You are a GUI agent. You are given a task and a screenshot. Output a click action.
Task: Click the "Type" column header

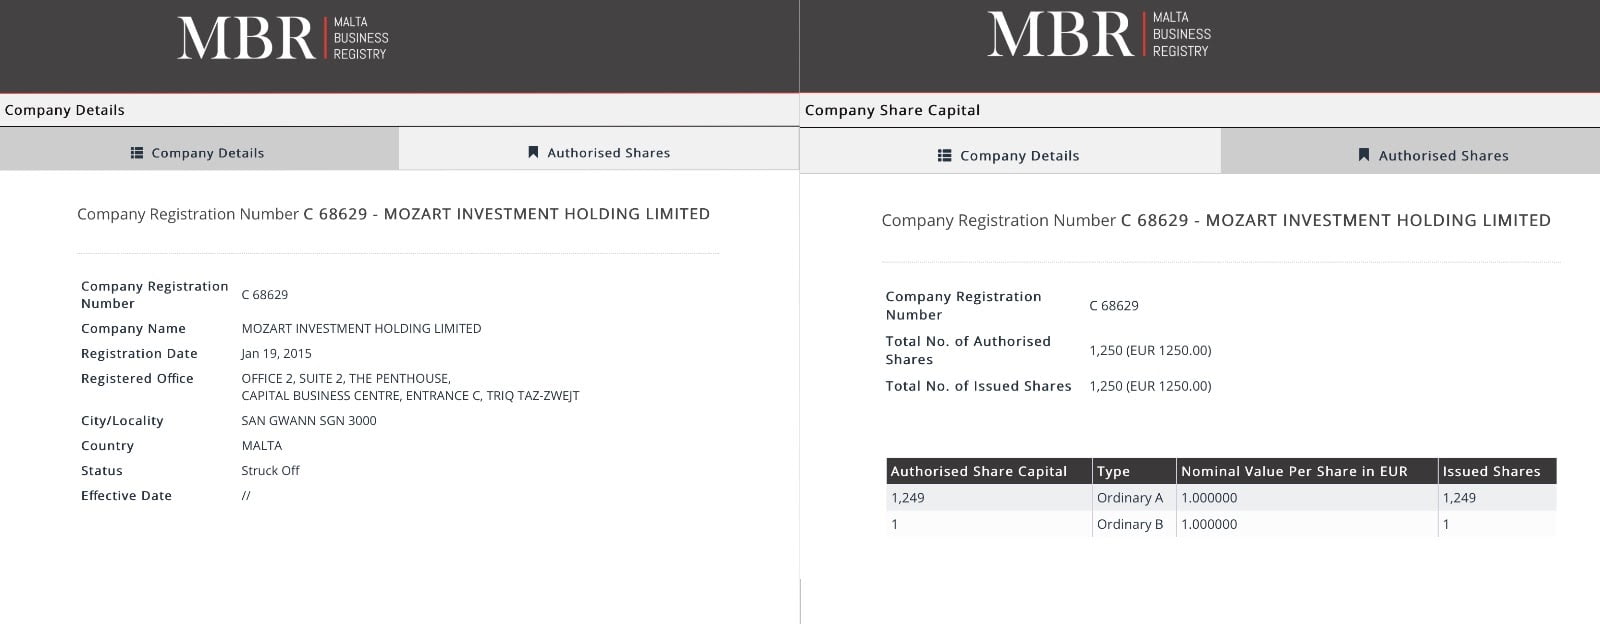click(1113, 471)
